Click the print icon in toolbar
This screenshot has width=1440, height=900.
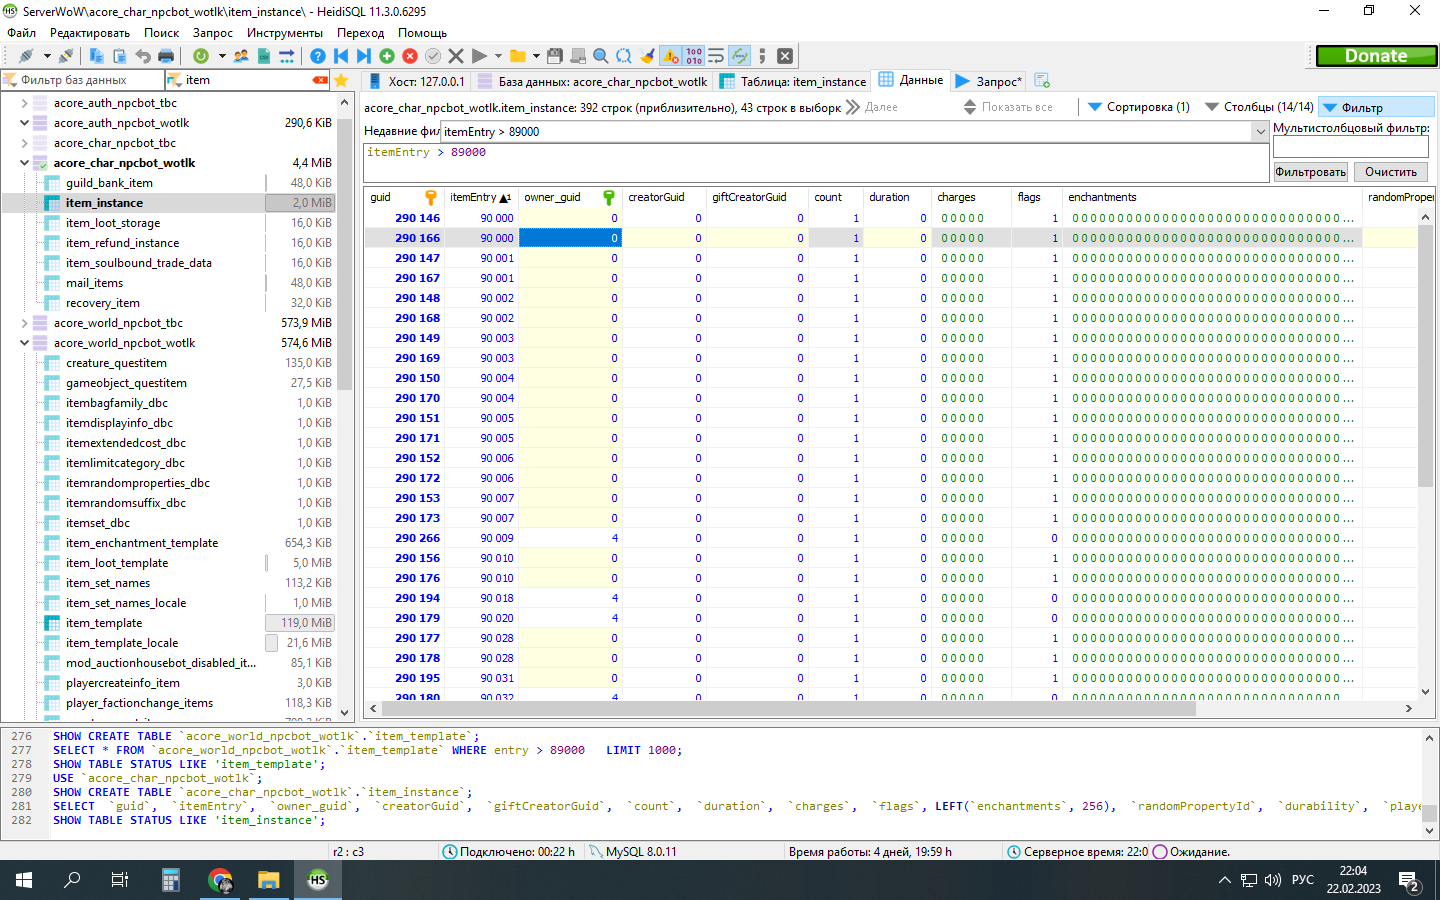166,56
